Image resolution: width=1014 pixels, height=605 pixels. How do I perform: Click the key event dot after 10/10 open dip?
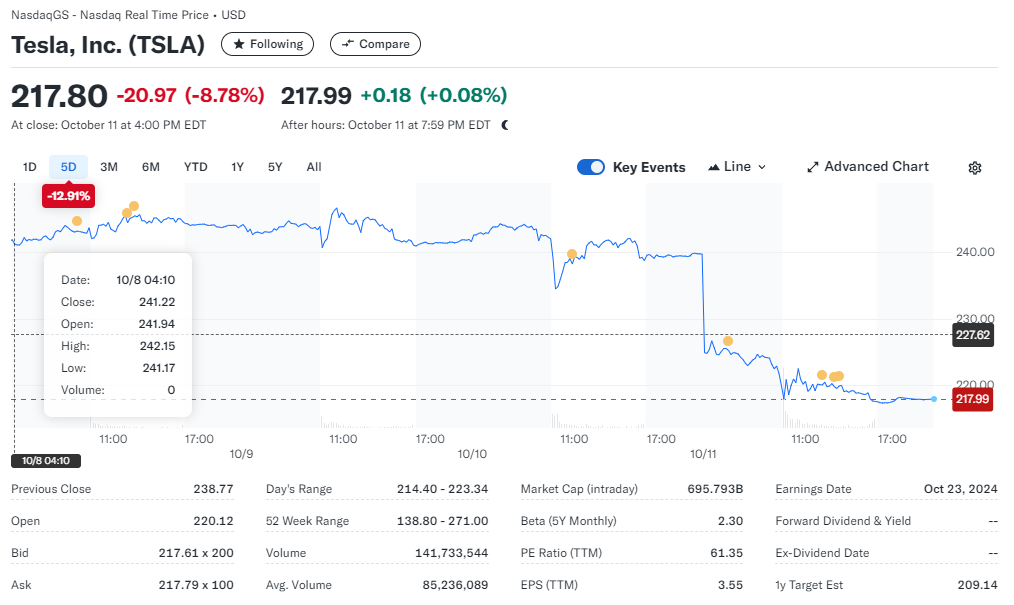tap(572, 254)
